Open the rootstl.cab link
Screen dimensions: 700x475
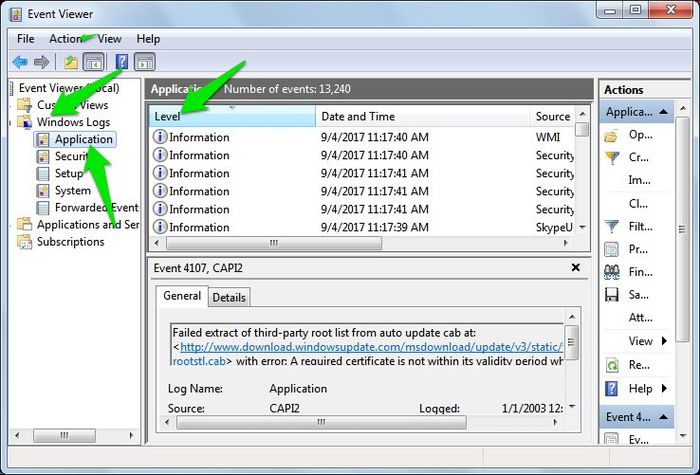pos(199,360)
